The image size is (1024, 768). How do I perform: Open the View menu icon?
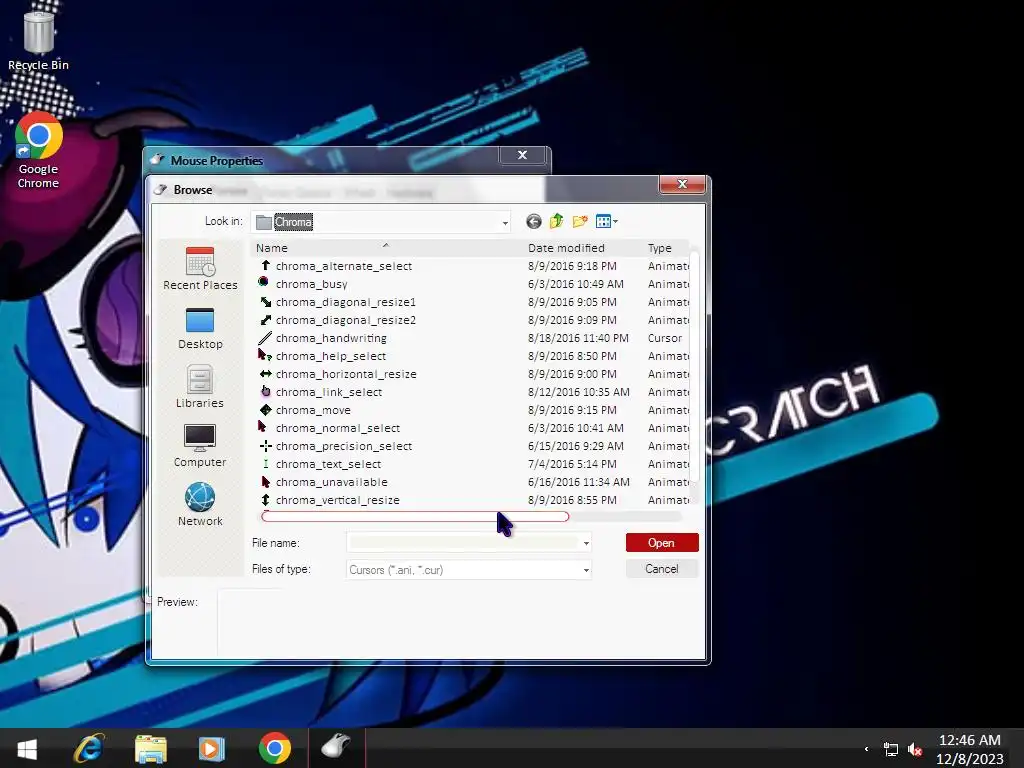[x=606, y=221]
